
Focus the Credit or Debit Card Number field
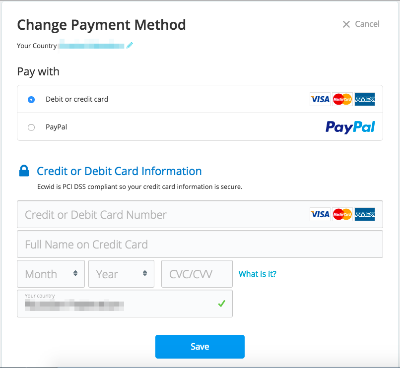200,214
